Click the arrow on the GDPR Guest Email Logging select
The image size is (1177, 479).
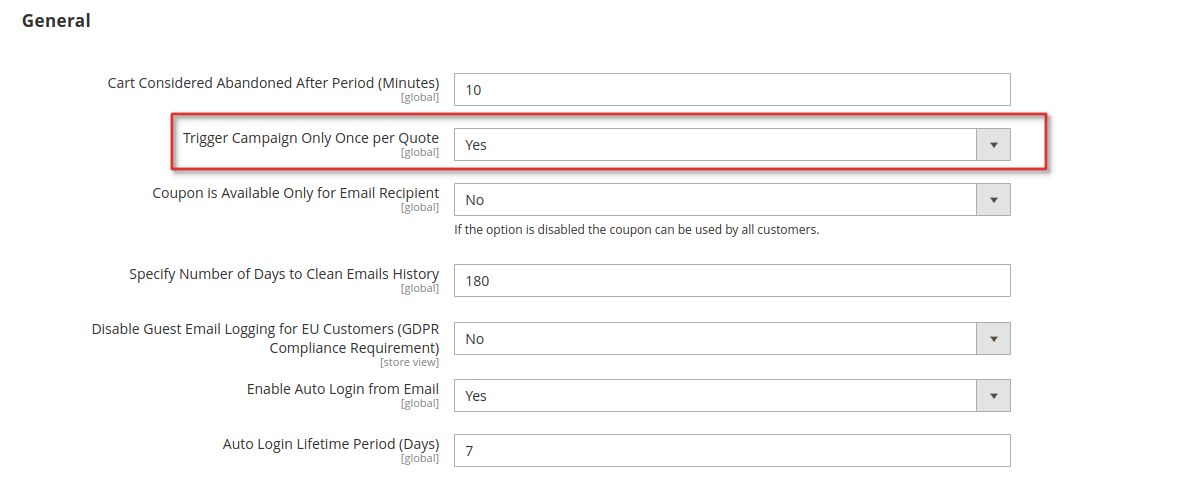(x=993, y=339)
